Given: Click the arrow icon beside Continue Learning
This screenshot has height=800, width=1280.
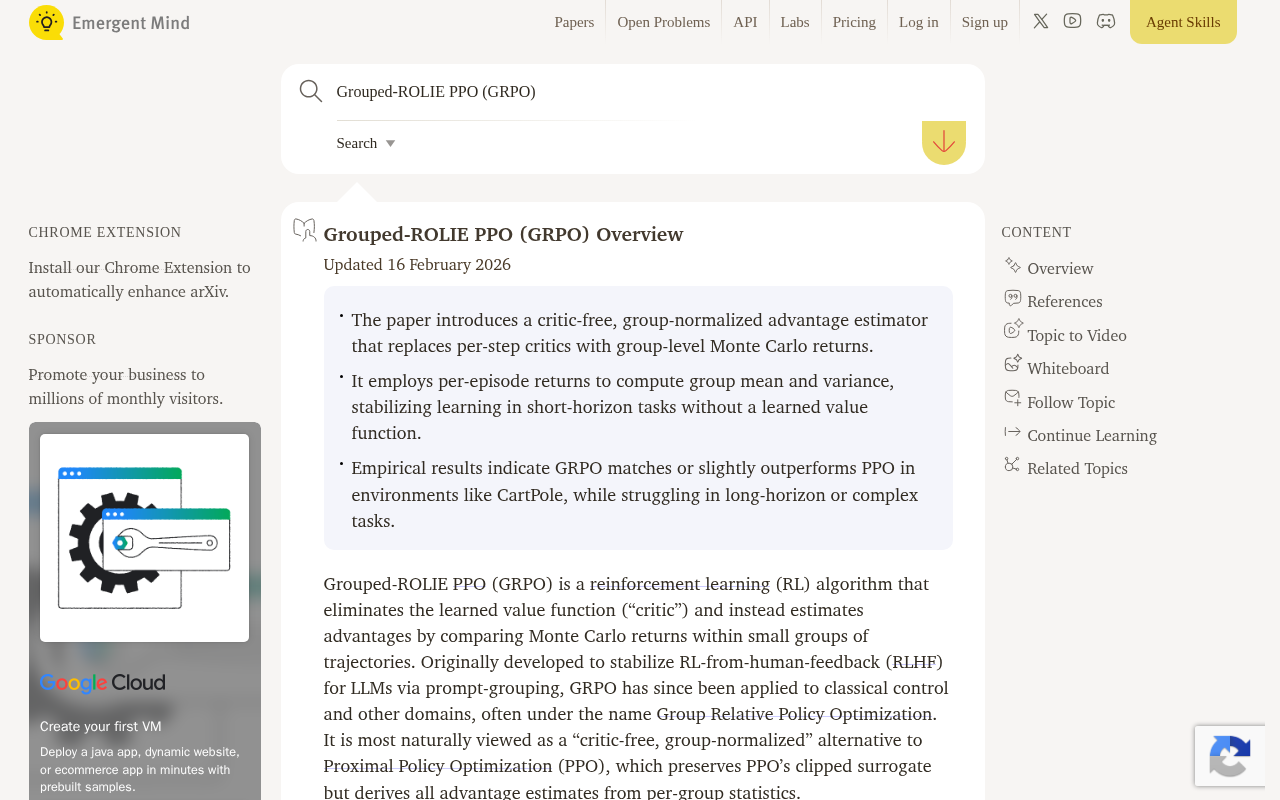Looking at the screenshot, I should [1013, 432].
